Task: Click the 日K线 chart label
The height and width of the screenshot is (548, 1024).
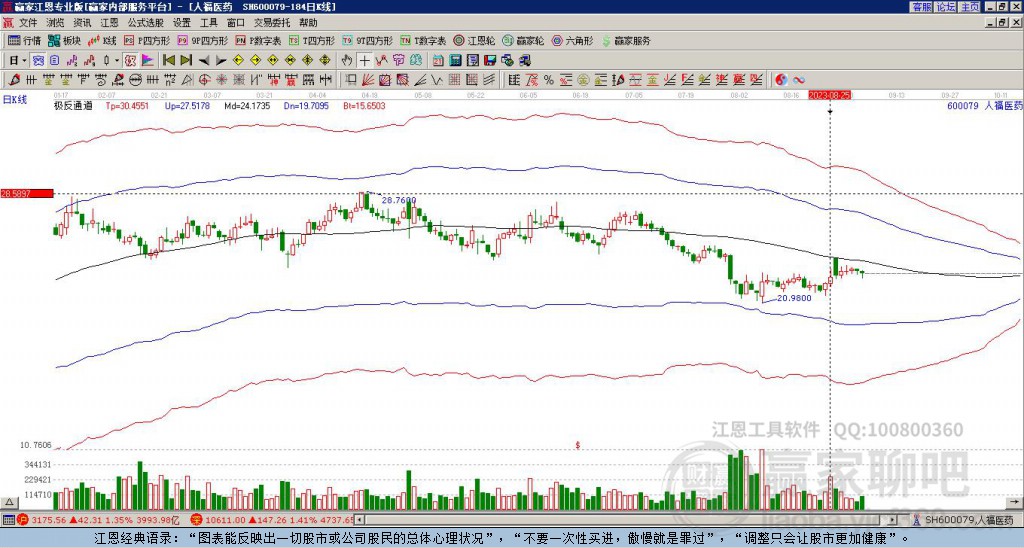Action: tap(15, 100)
